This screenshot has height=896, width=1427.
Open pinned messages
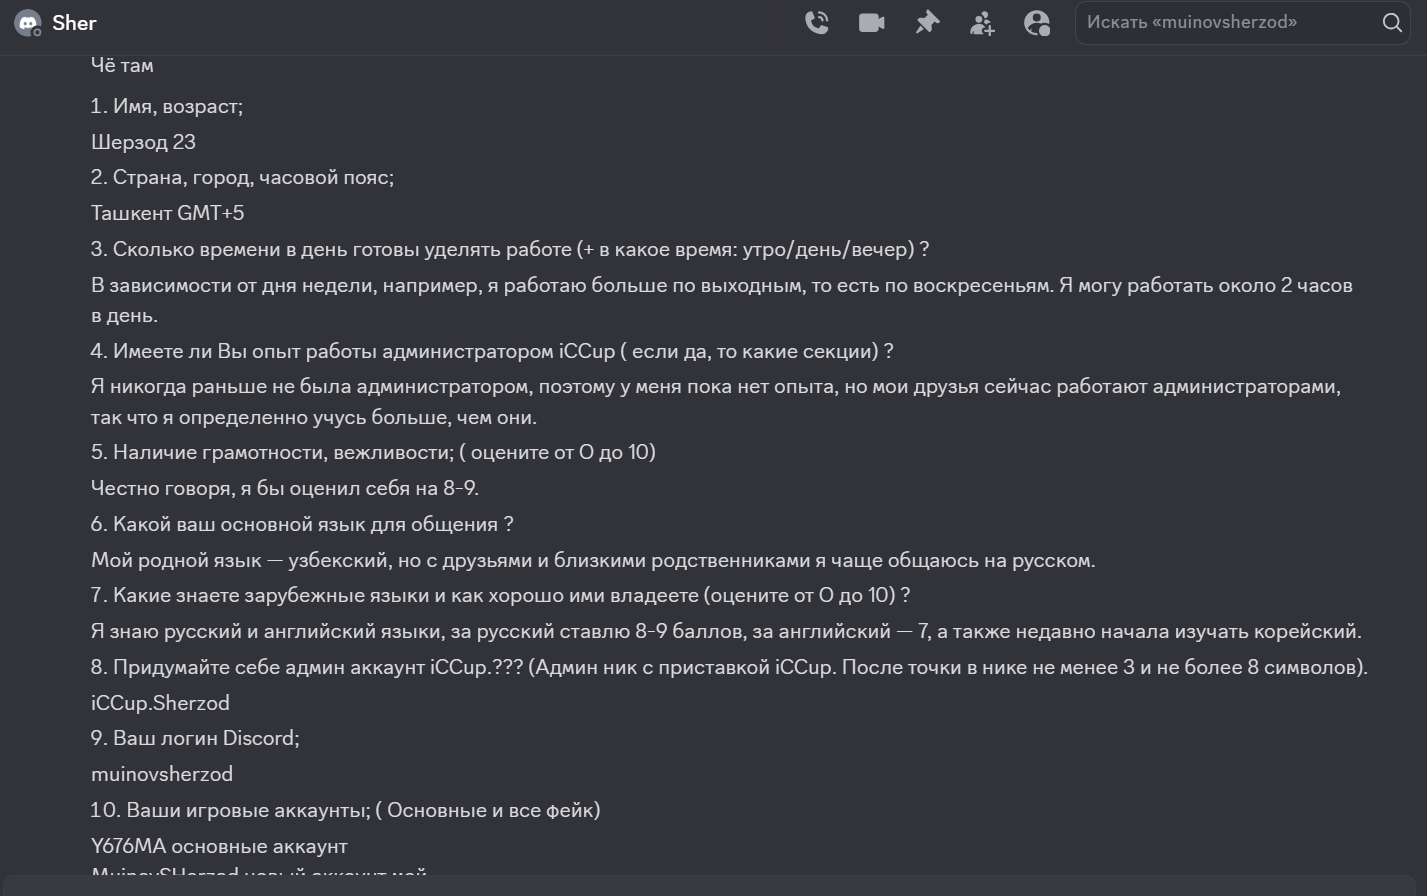tap(927, 22)
